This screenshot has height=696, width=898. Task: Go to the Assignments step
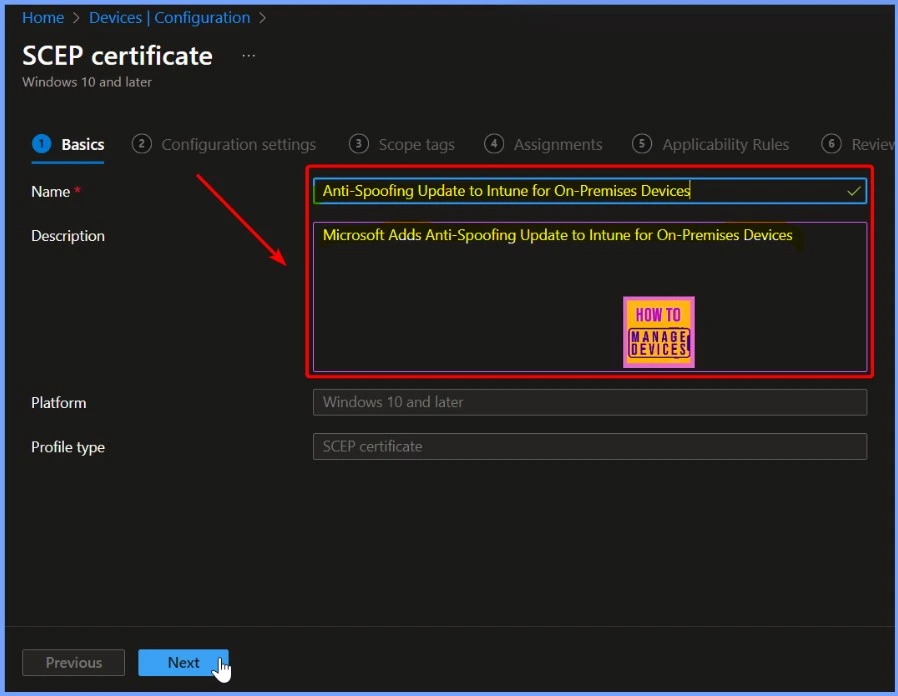click(x=543, y=144)
